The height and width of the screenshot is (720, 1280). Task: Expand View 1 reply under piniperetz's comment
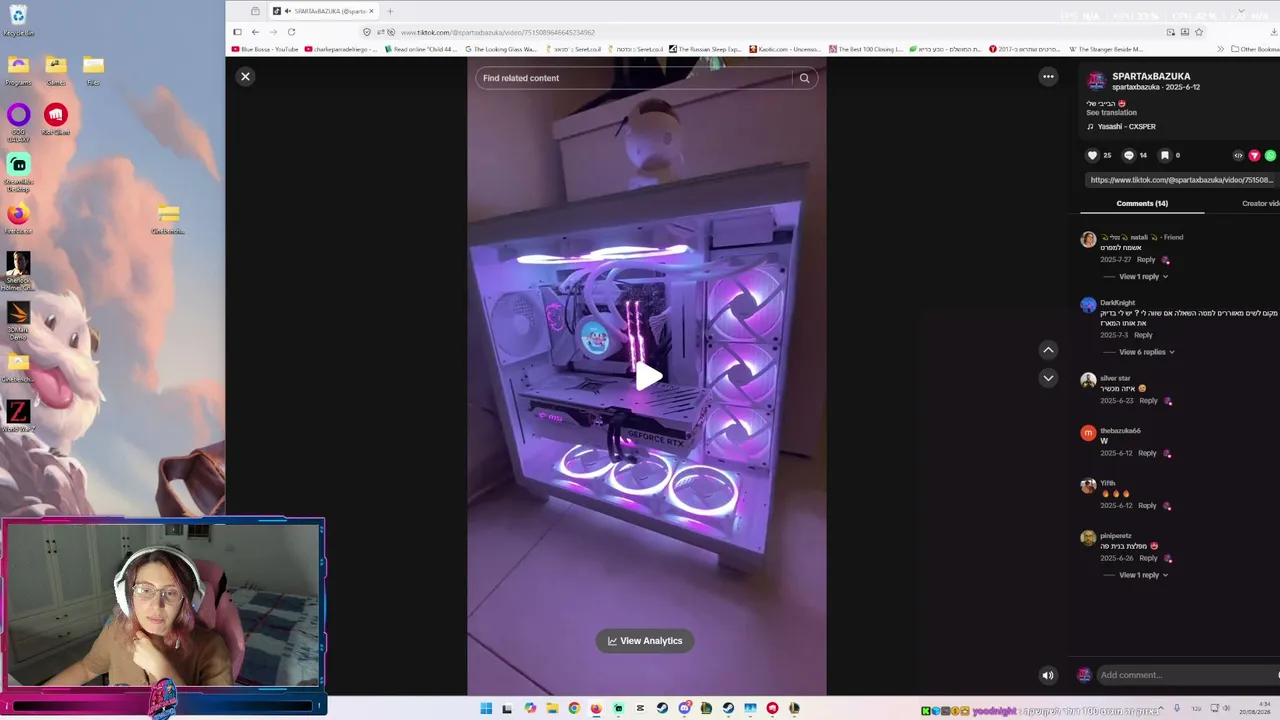click(x=1143, y=575)
